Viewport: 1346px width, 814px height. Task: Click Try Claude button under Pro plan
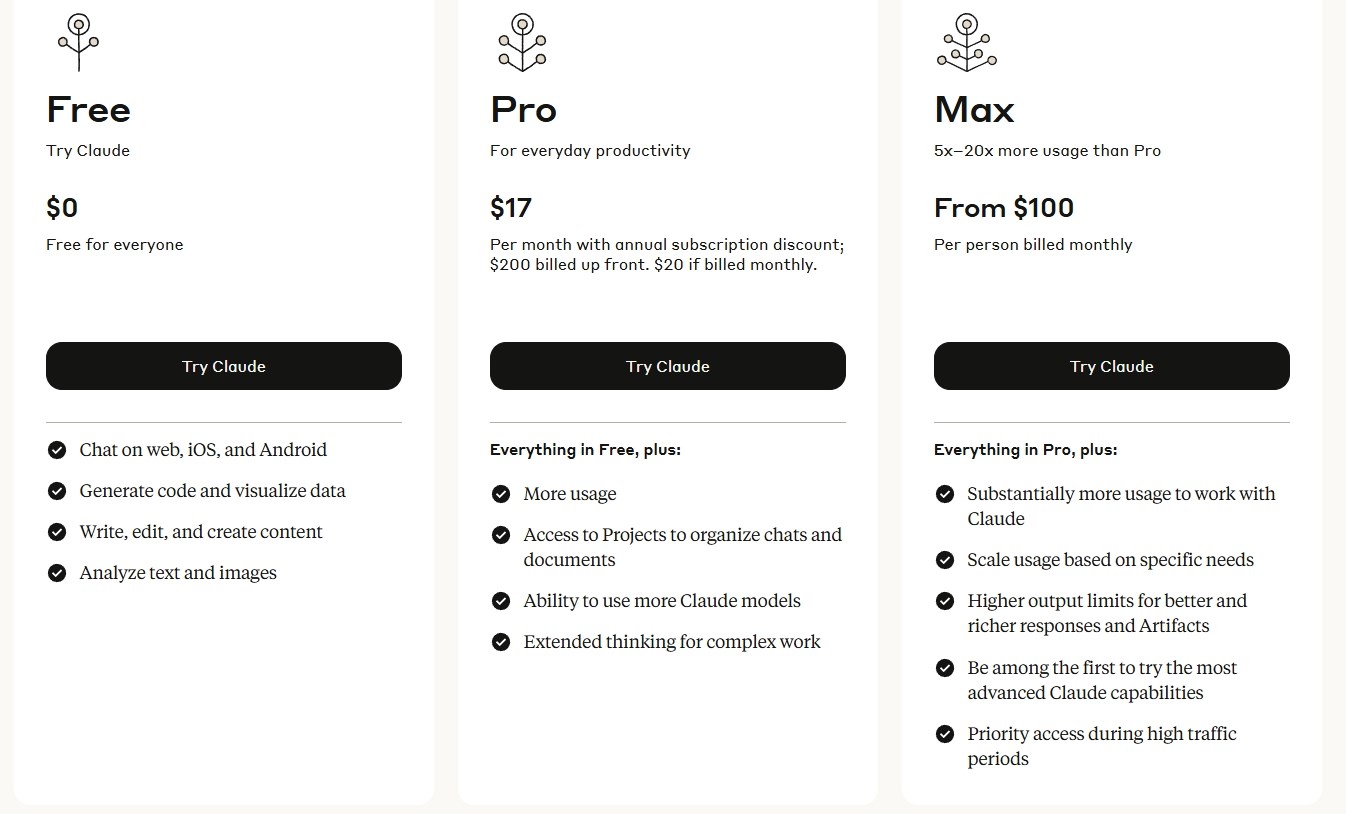(668, 366)
